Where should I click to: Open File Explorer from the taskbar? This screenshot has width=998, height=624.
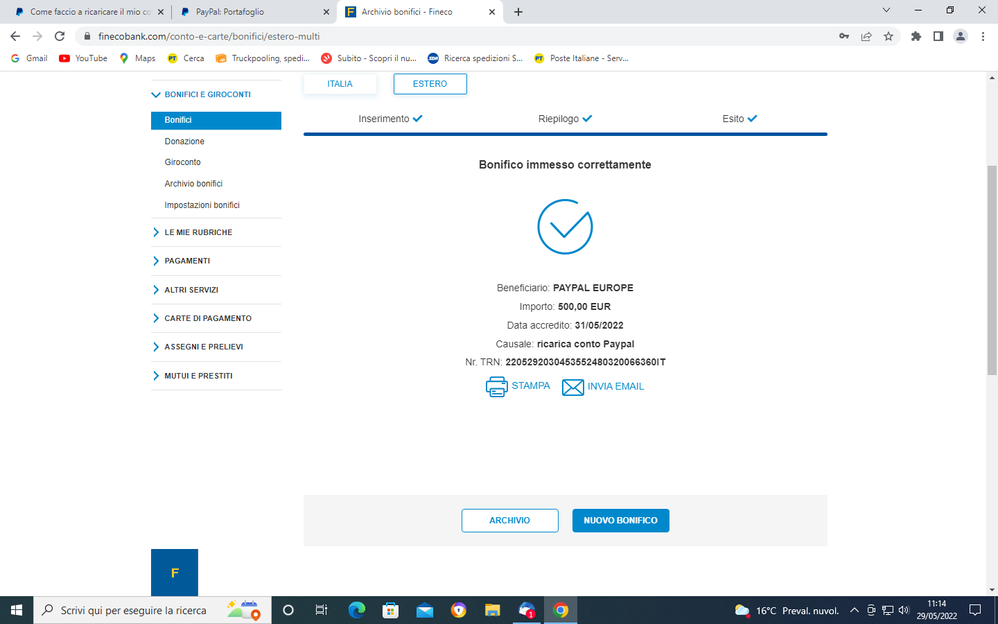[x=493, y=610]
